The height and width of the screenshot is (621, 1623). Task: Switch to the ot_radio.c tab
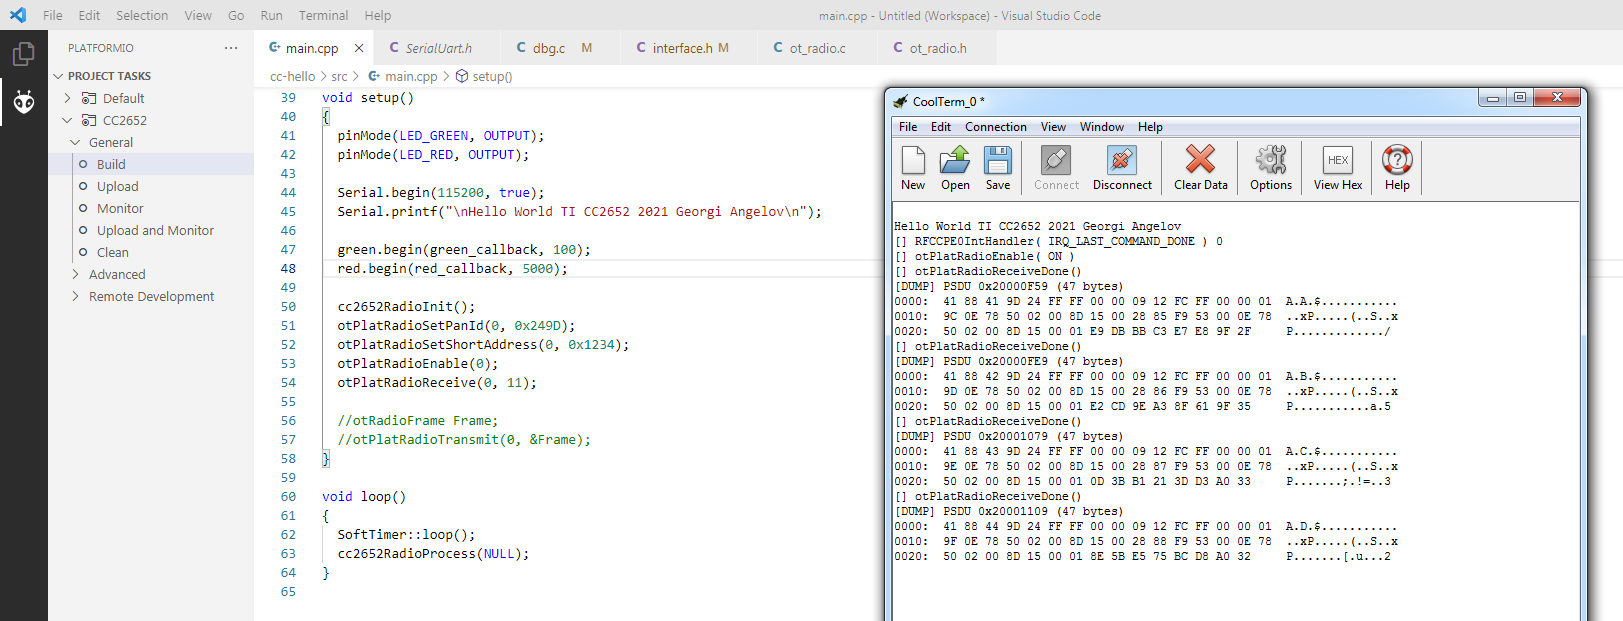click(817, 48)
